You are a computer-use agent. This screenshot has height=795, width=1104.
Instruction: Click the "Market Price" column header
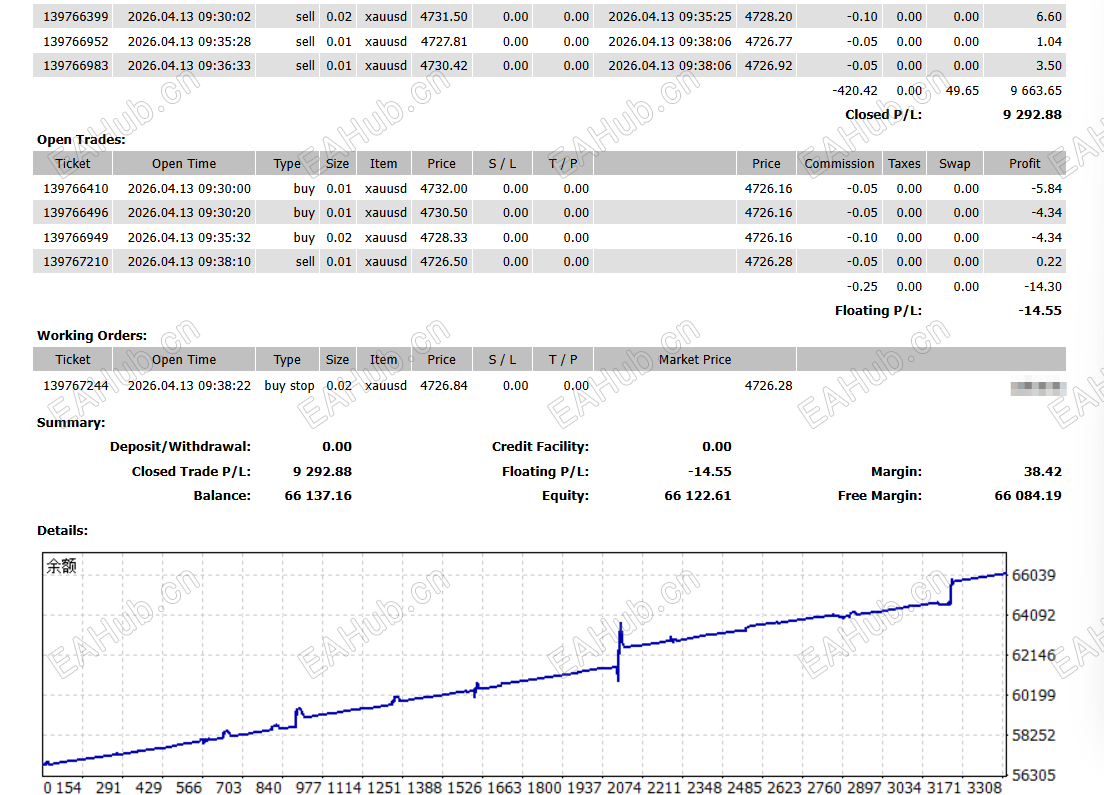click(695, 360)
